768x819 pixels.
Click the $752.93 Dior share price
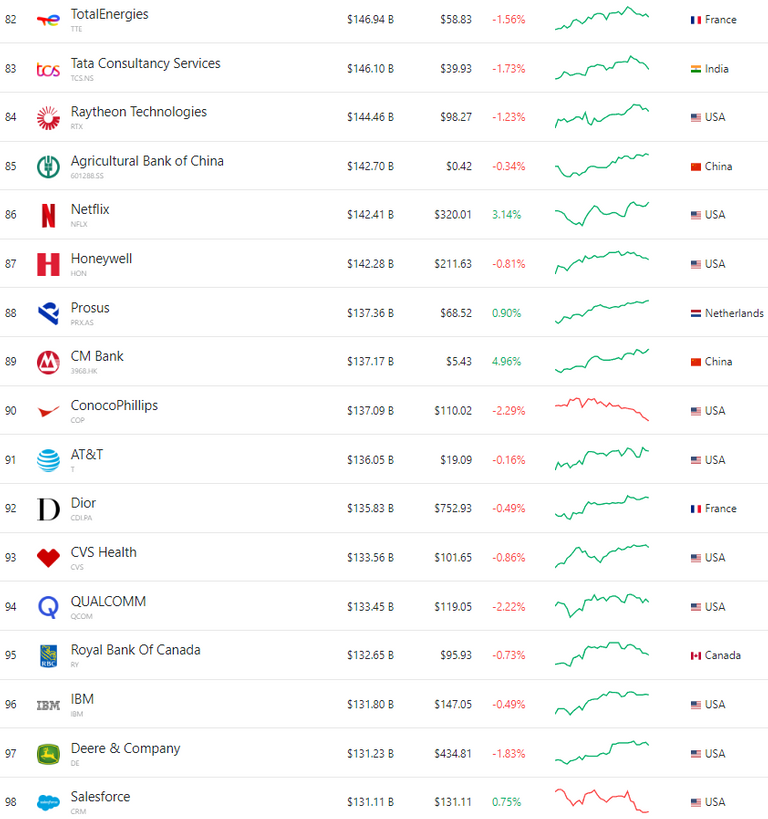click(x=452, y=509)
